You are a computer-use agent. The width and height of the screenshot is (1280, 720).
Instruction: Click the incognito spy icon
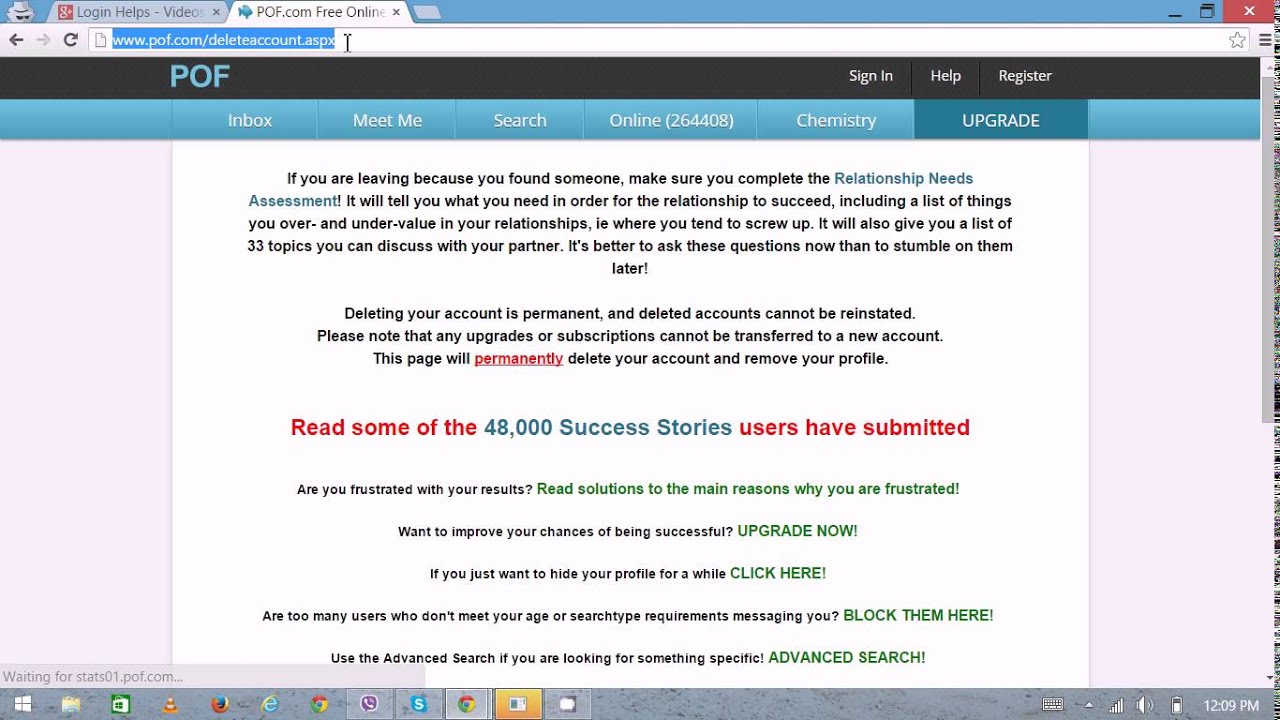tap(20, 12)
